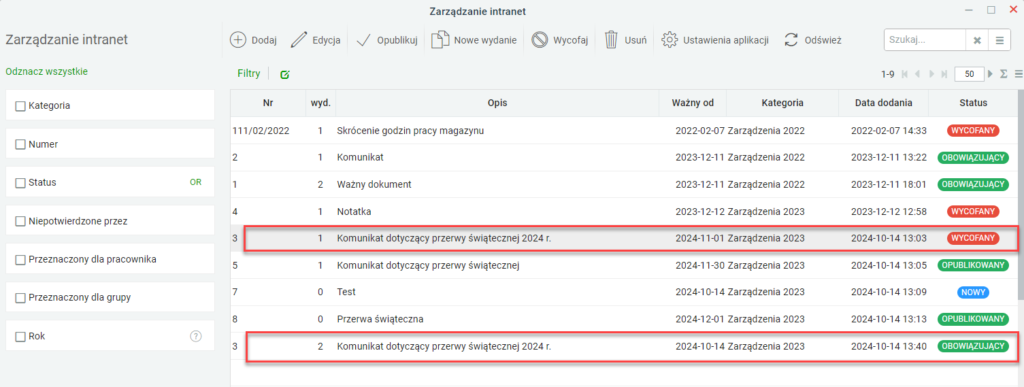Apply page size arrow after 50
The image size is (1024, 387).
click(x=991, y=74)
